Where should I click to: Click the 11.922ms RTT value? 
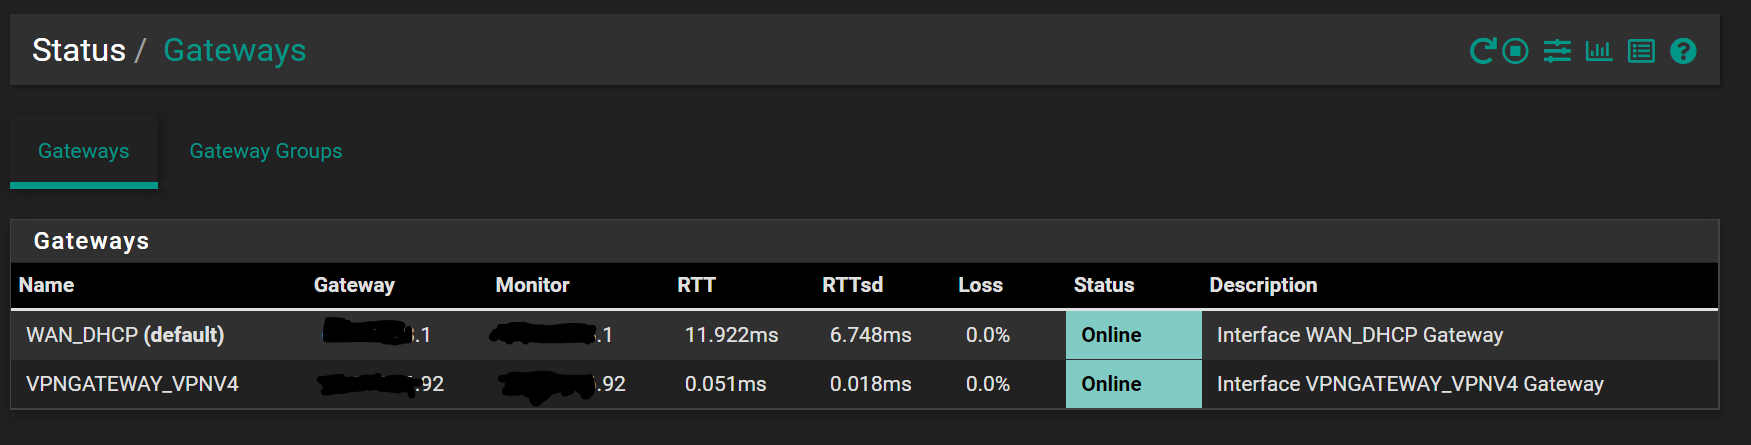[x=731, y=335]
